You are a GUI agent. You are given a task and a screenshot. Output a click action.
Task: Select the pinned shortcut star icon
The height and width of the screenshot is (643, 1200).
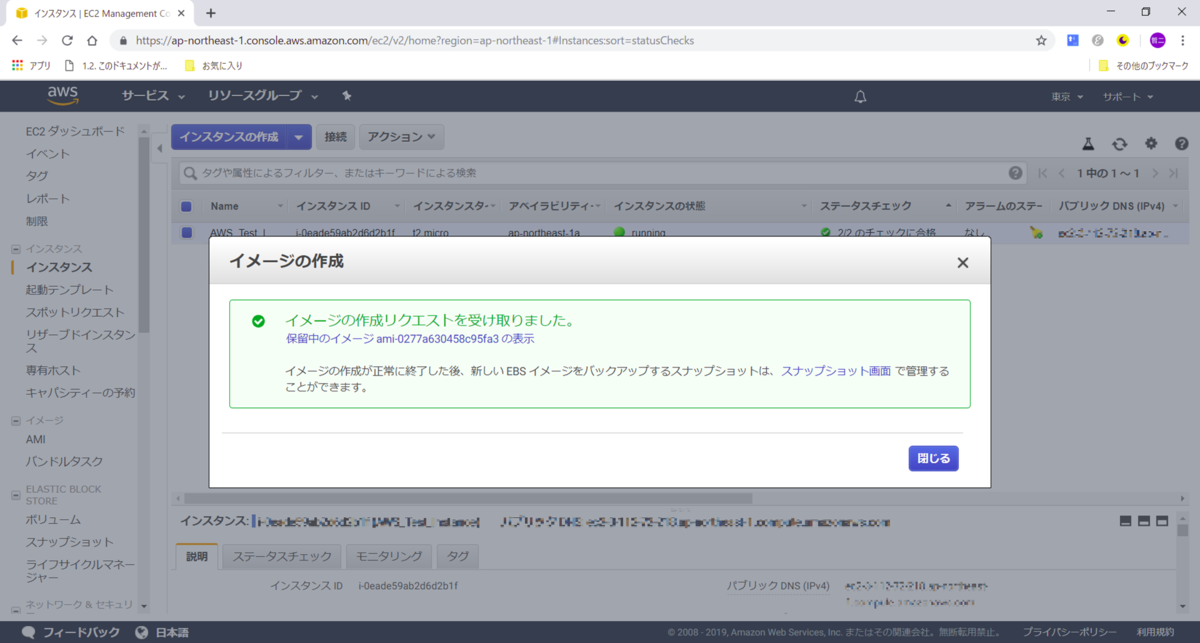click(x=346, y=96)
